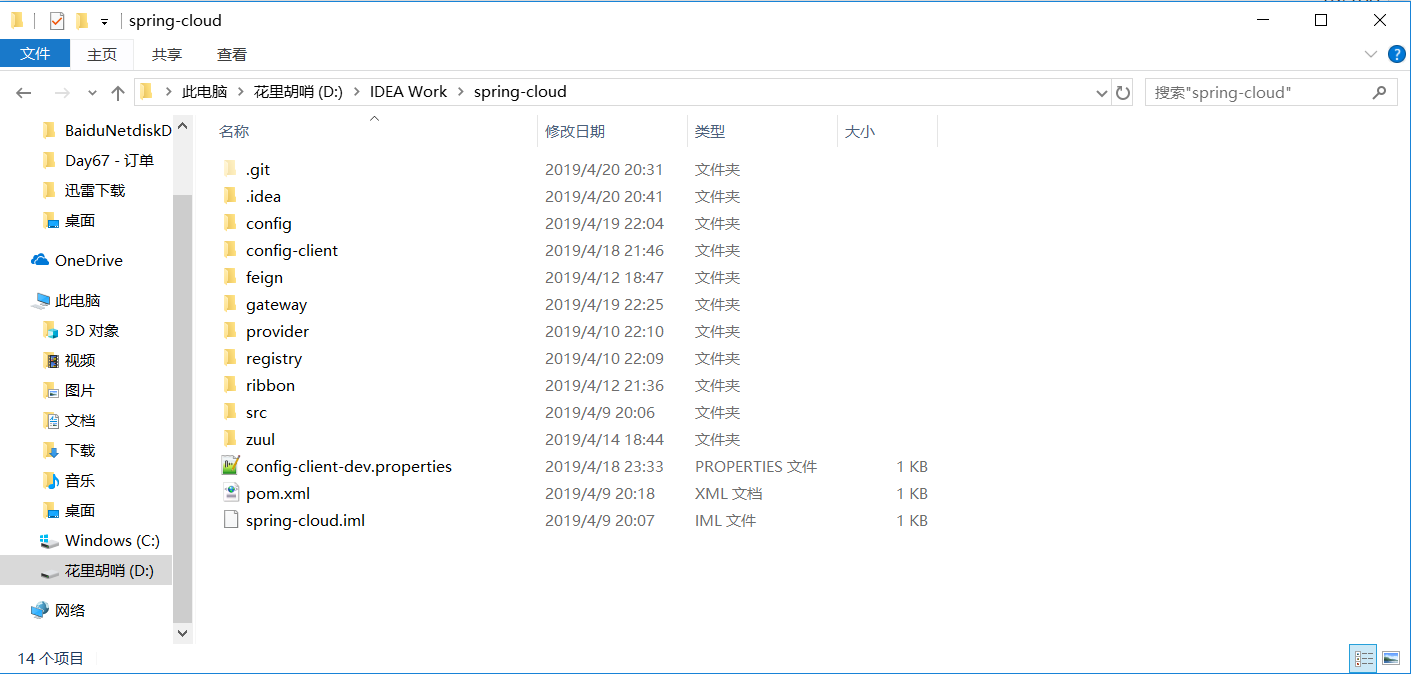The image size is (1411, 674).
Task: Click the config folder icon
Action: pyautogui.click(x=230, y=224)
